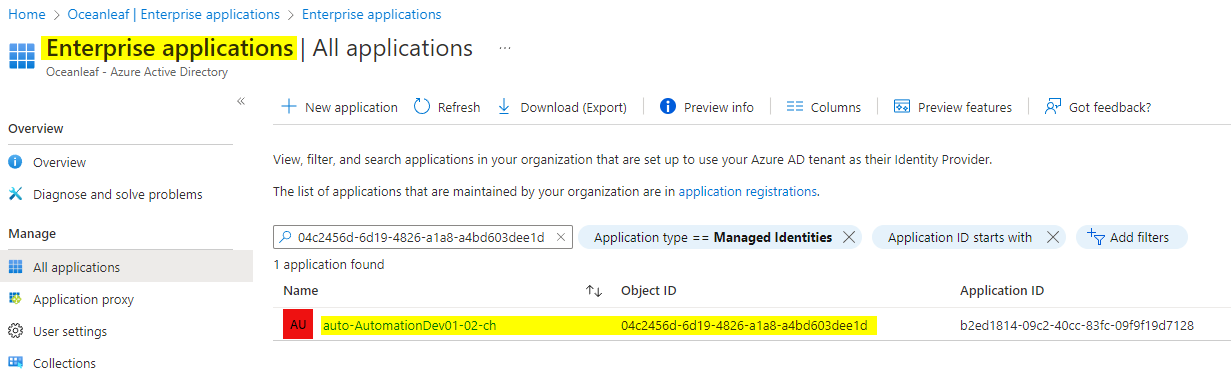Remove the Application type filter
The height and width of the screenshot is (380, 1231).
(849, 237)
